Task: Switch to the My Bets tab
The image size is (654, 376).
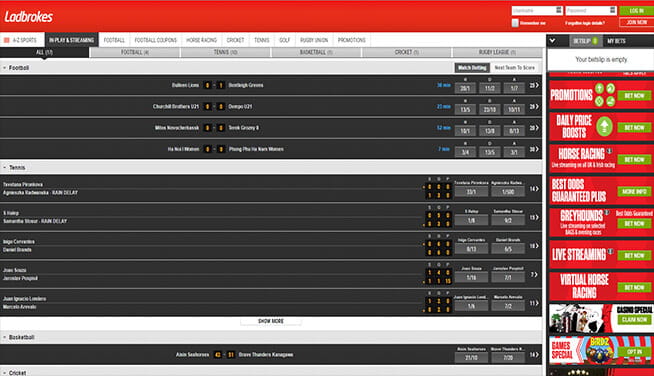Action: pyautogui.click(x=616, y=41)
